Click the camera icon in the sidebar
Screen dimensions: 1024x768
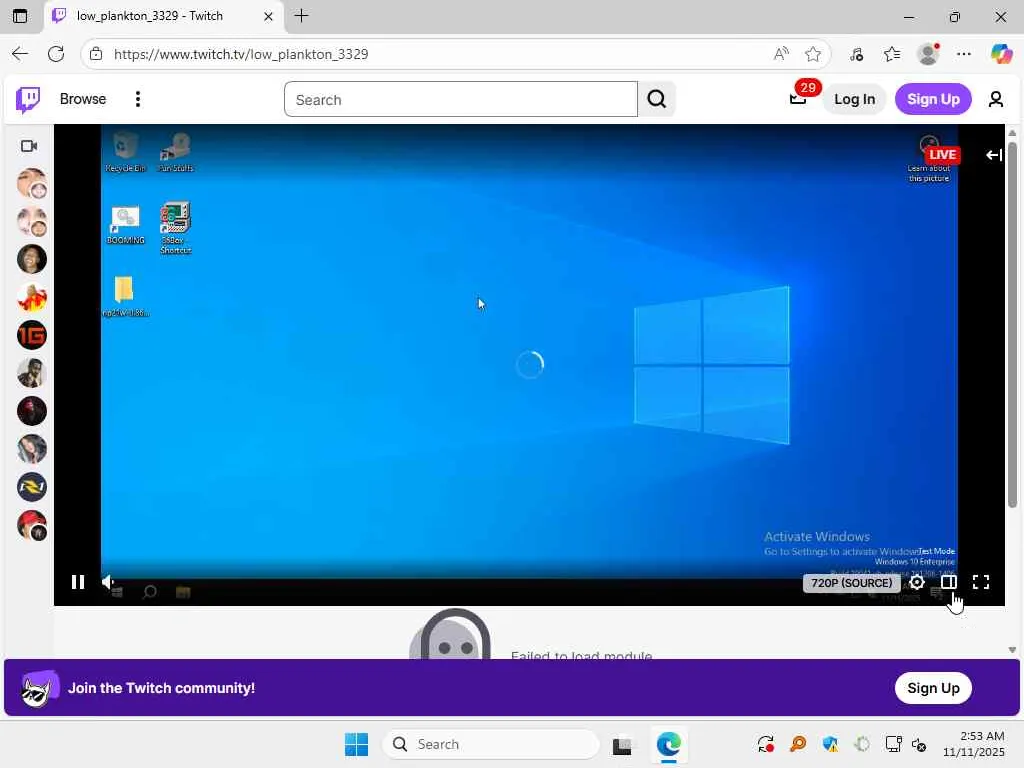coord(29,146)
